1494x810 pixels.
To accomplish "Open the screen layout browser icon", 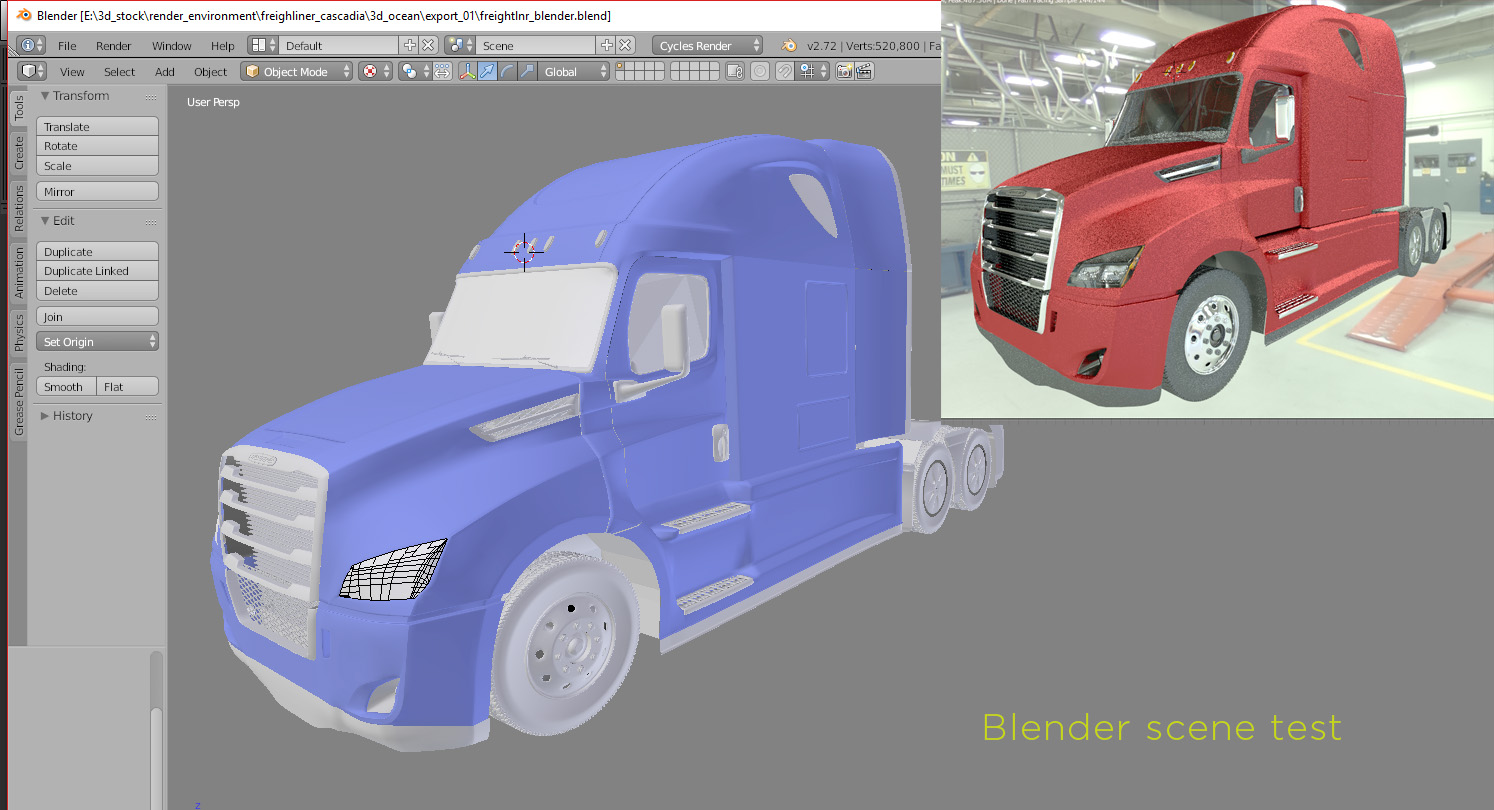I will [x=264, y=46].
